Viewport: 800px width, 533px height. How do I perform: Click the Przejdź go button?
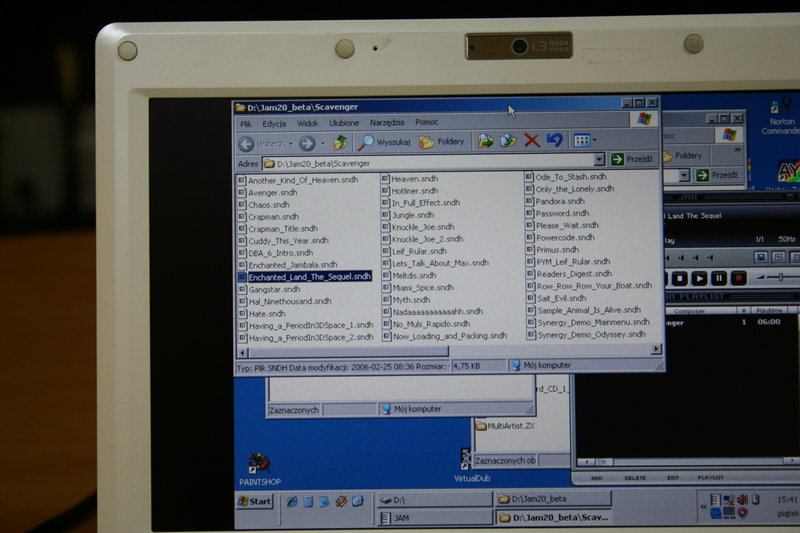[x=632, y=160]
